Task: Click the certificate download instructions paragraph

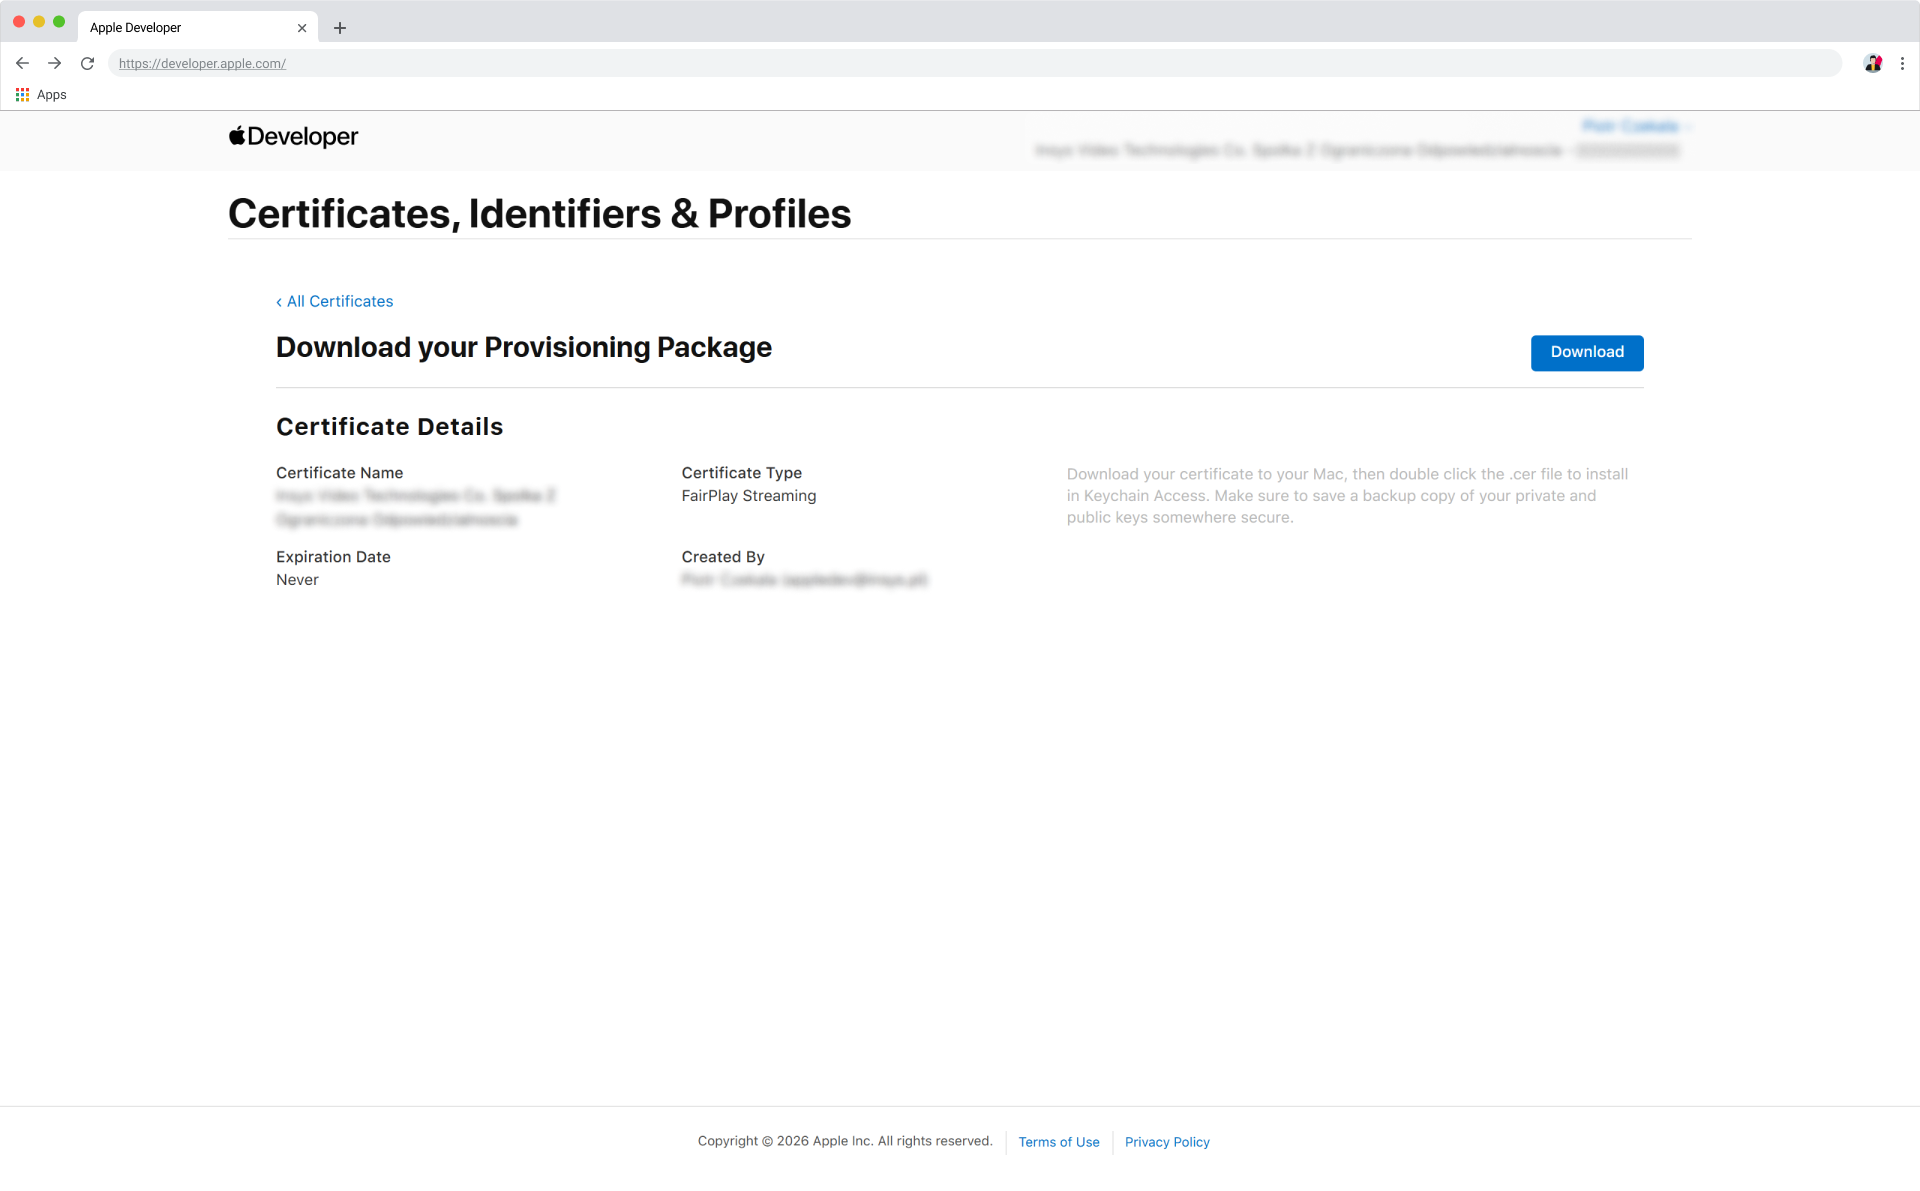Action: [1347, 496]
